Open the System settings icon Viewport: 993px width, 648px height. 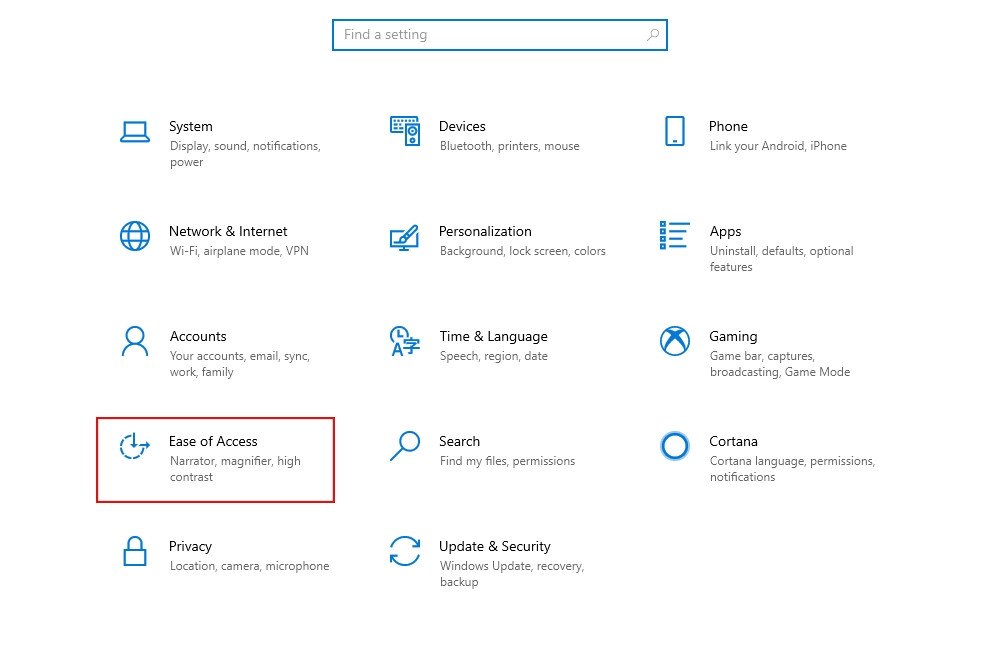tap(135, 131)
